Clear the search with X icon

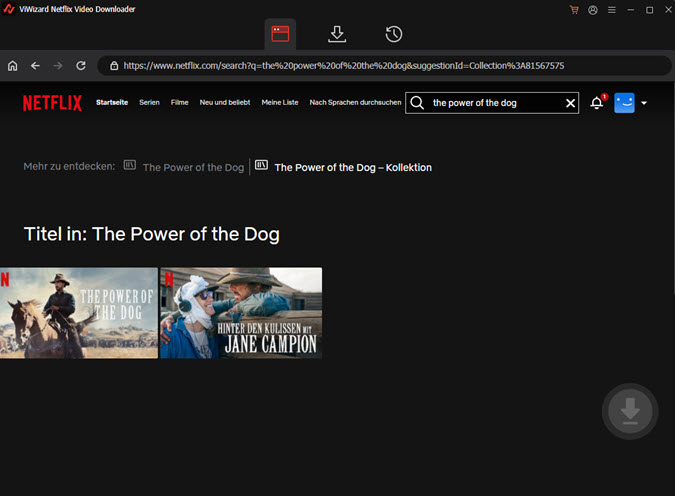pyautogui.click(x=570, y=103)
